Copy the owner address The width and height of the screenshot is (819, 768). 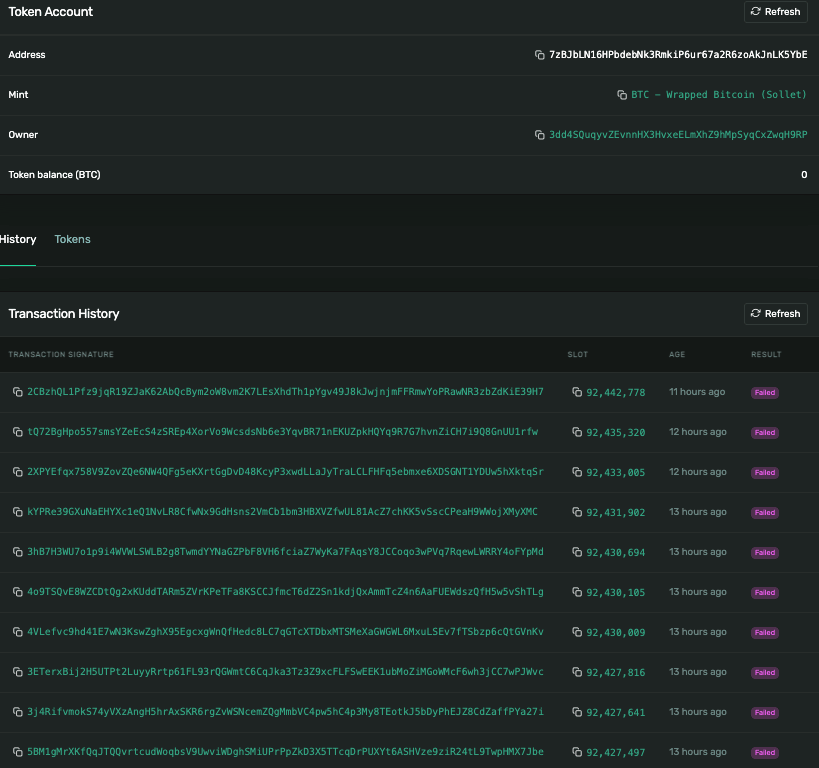coord(540,134)
